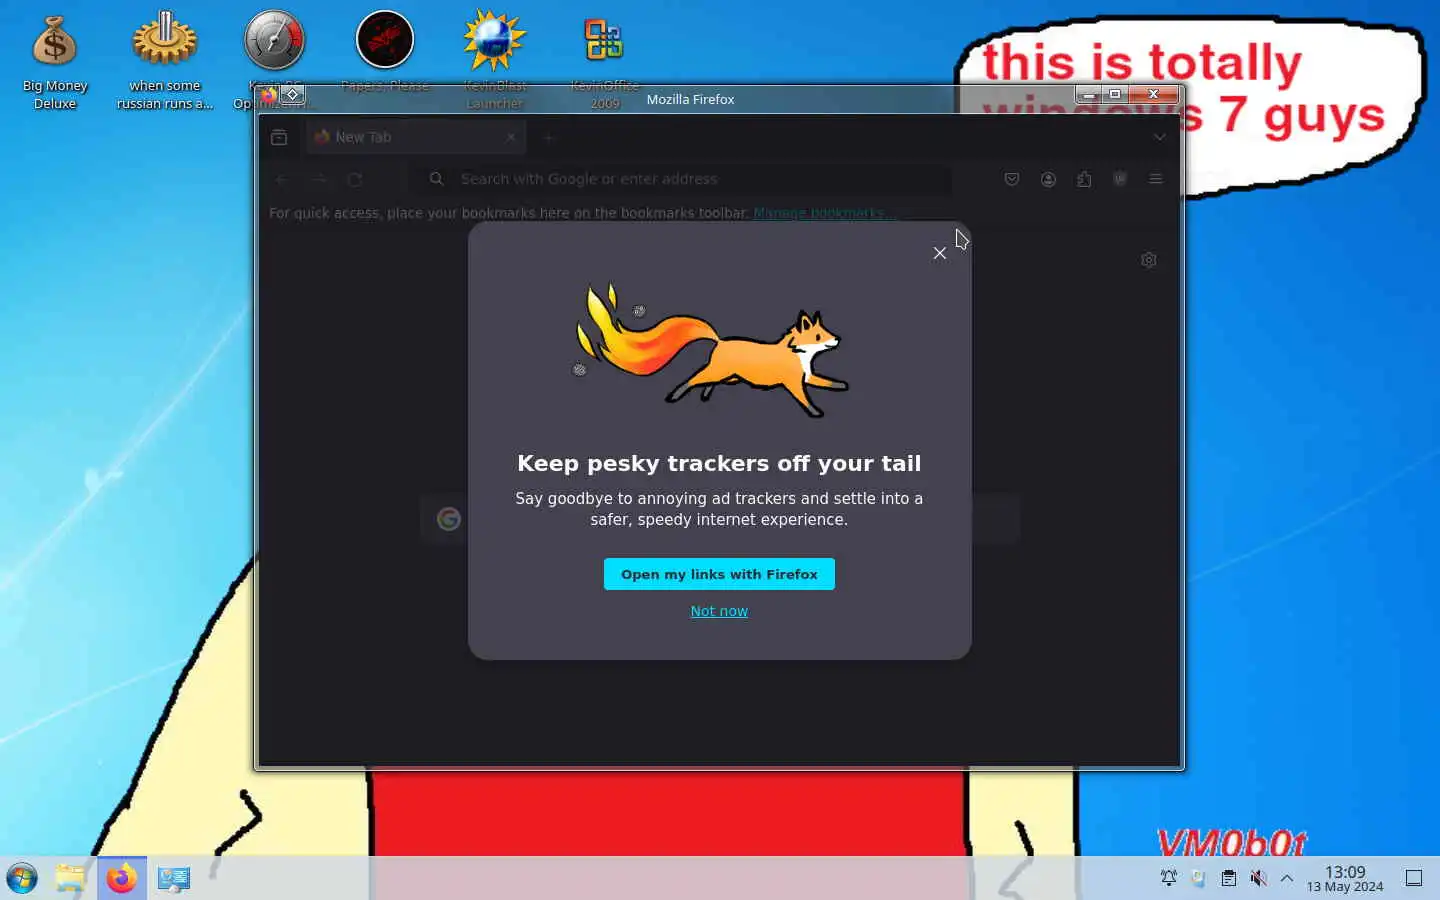Open the Start menu orb
Viewport: 1440px width, 900px height.
click(22, 878)
